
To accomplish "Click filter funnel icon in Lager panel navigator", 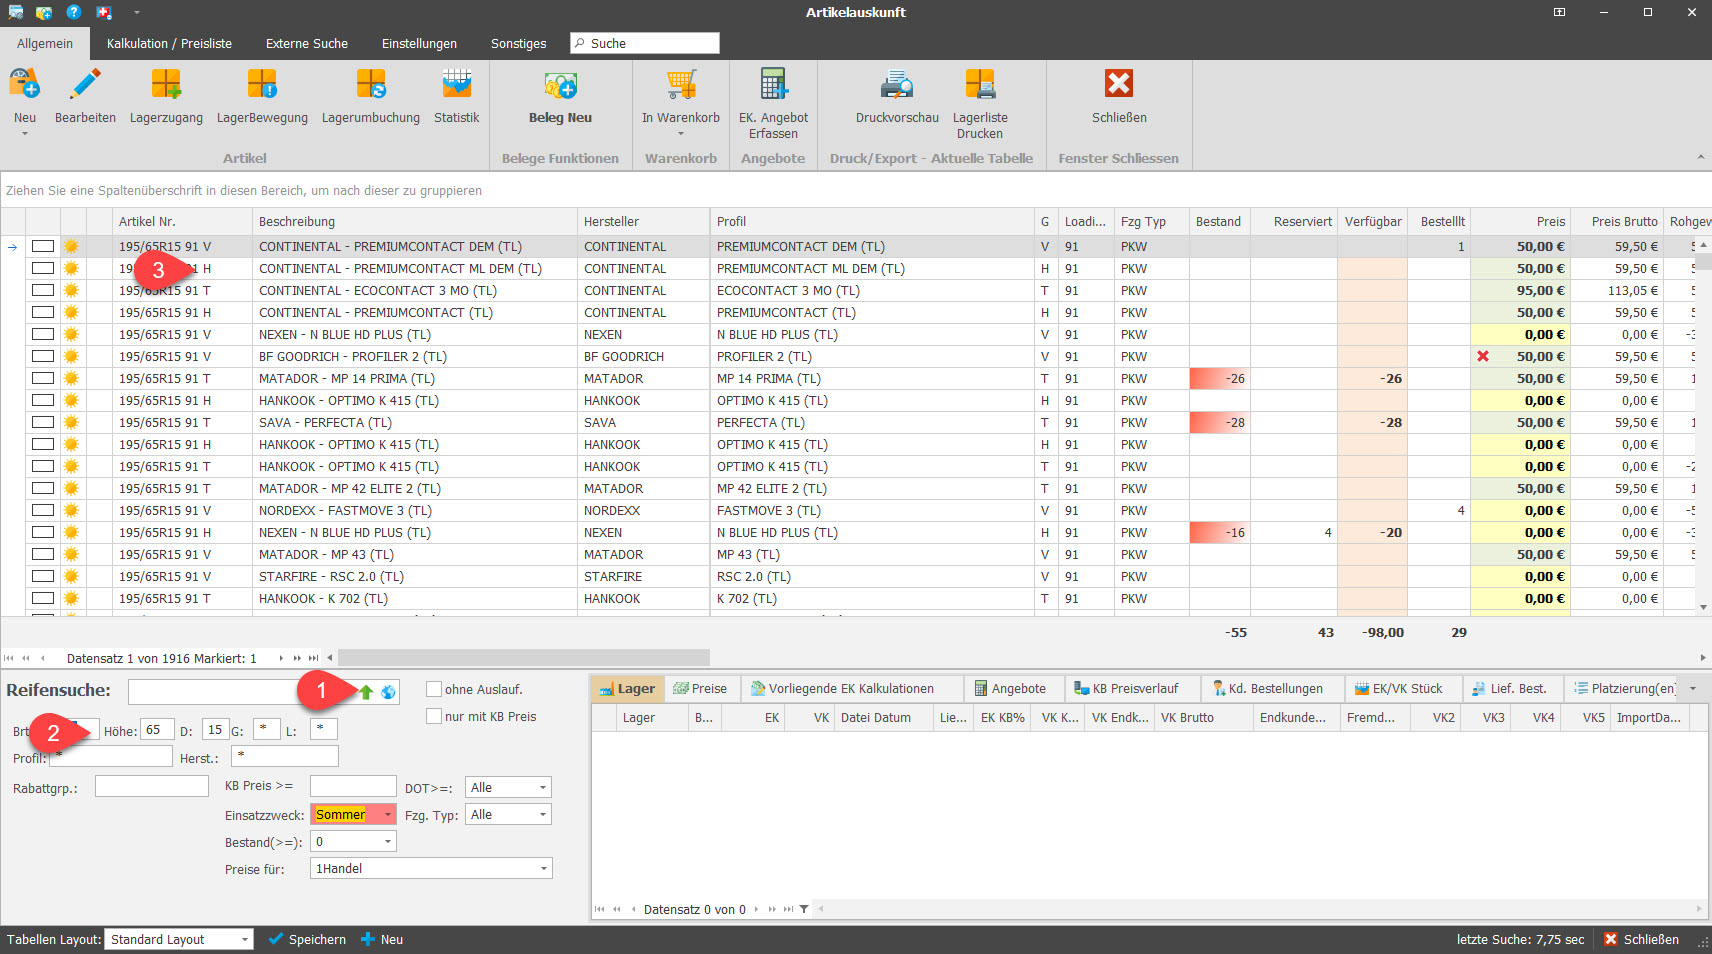I will point(804,909).
